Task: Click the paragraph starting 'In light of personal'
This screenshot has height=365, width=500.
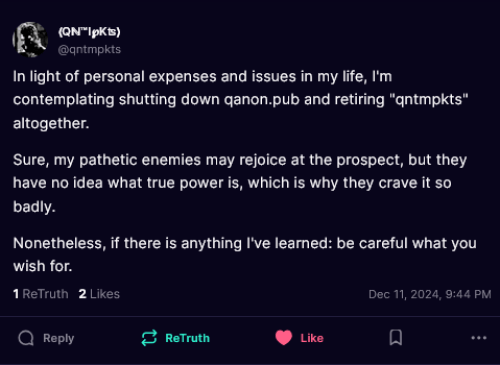Action: [241, 100]
